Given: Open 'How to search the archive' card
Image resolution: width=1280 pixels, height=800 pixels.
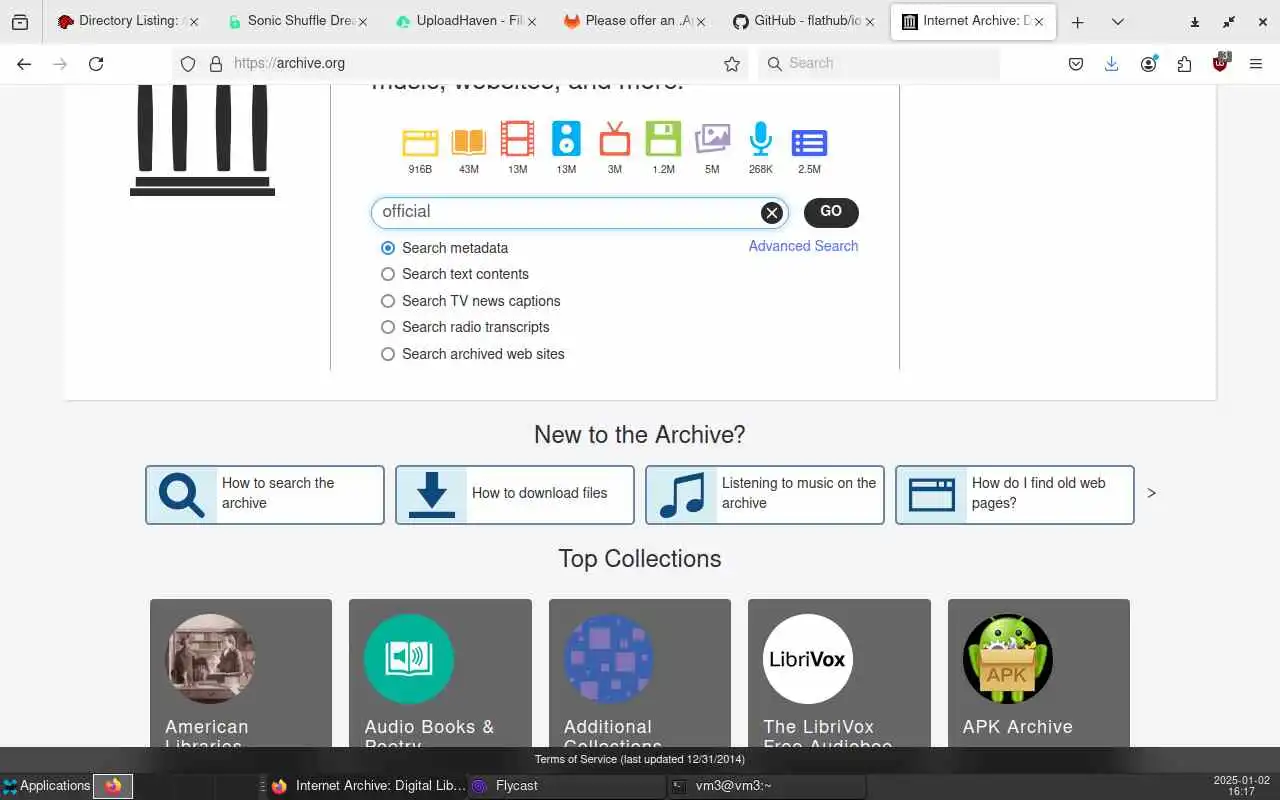Looking at the screenshot, I should point(265,494).
